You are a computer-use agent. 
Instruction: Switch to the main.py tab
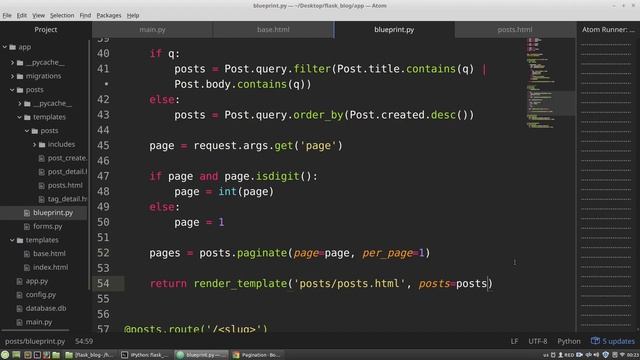point(152,29)
